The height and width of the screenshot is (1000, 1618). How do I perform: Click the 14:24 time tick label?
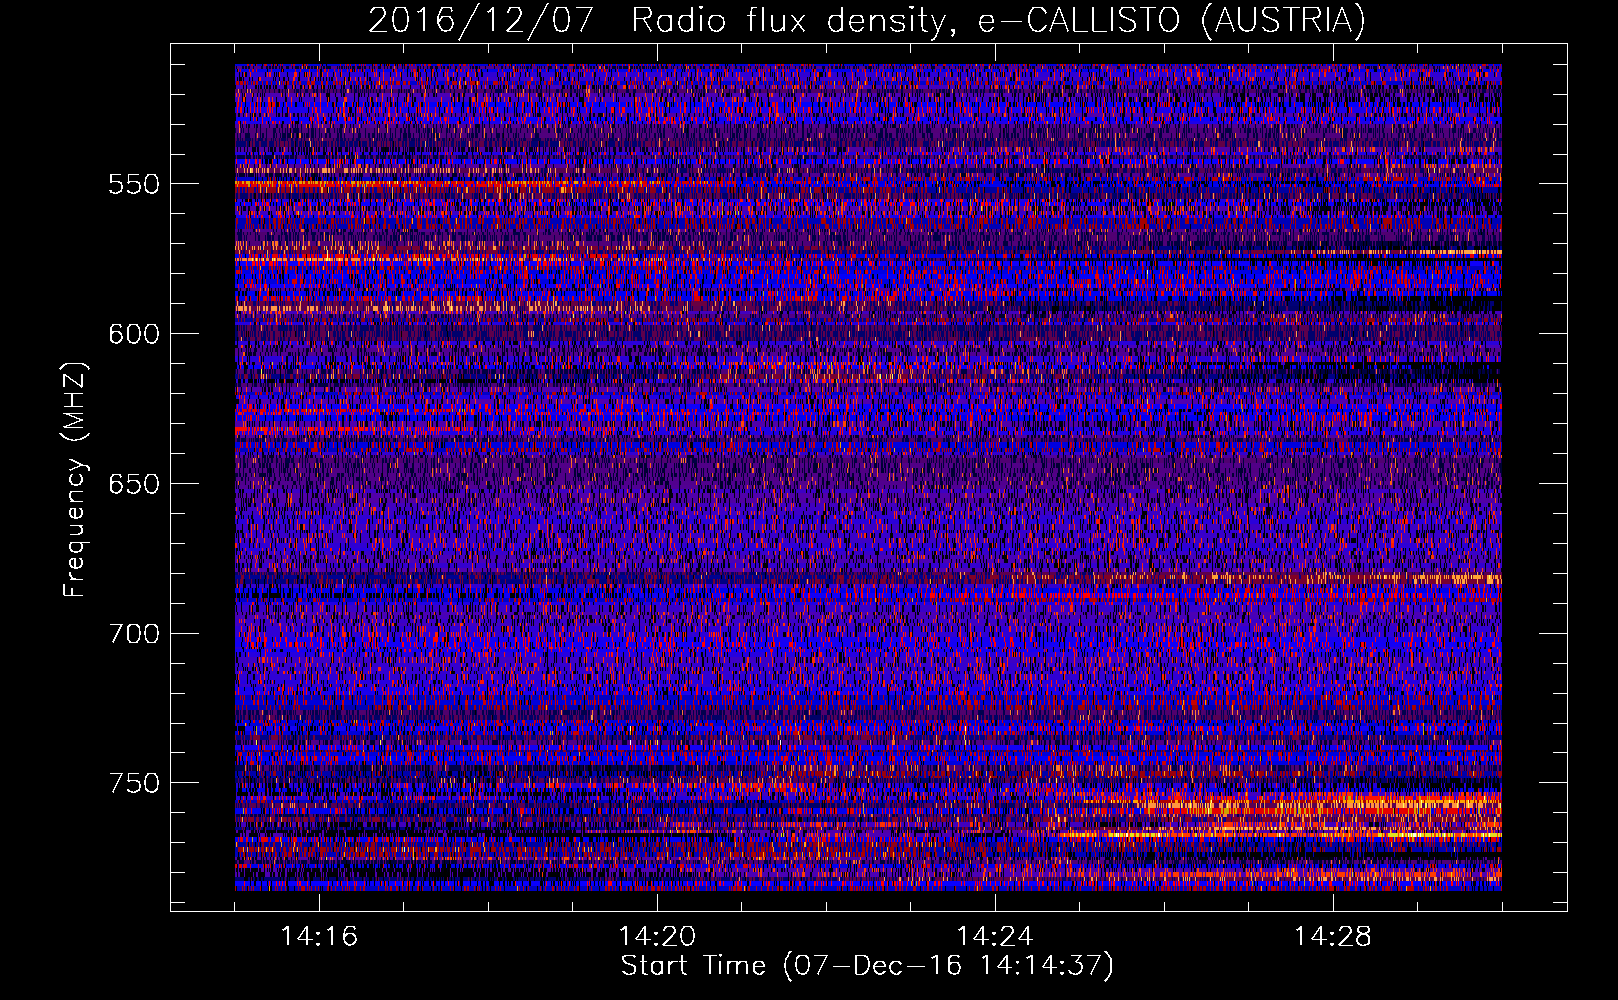click(995, 937)
